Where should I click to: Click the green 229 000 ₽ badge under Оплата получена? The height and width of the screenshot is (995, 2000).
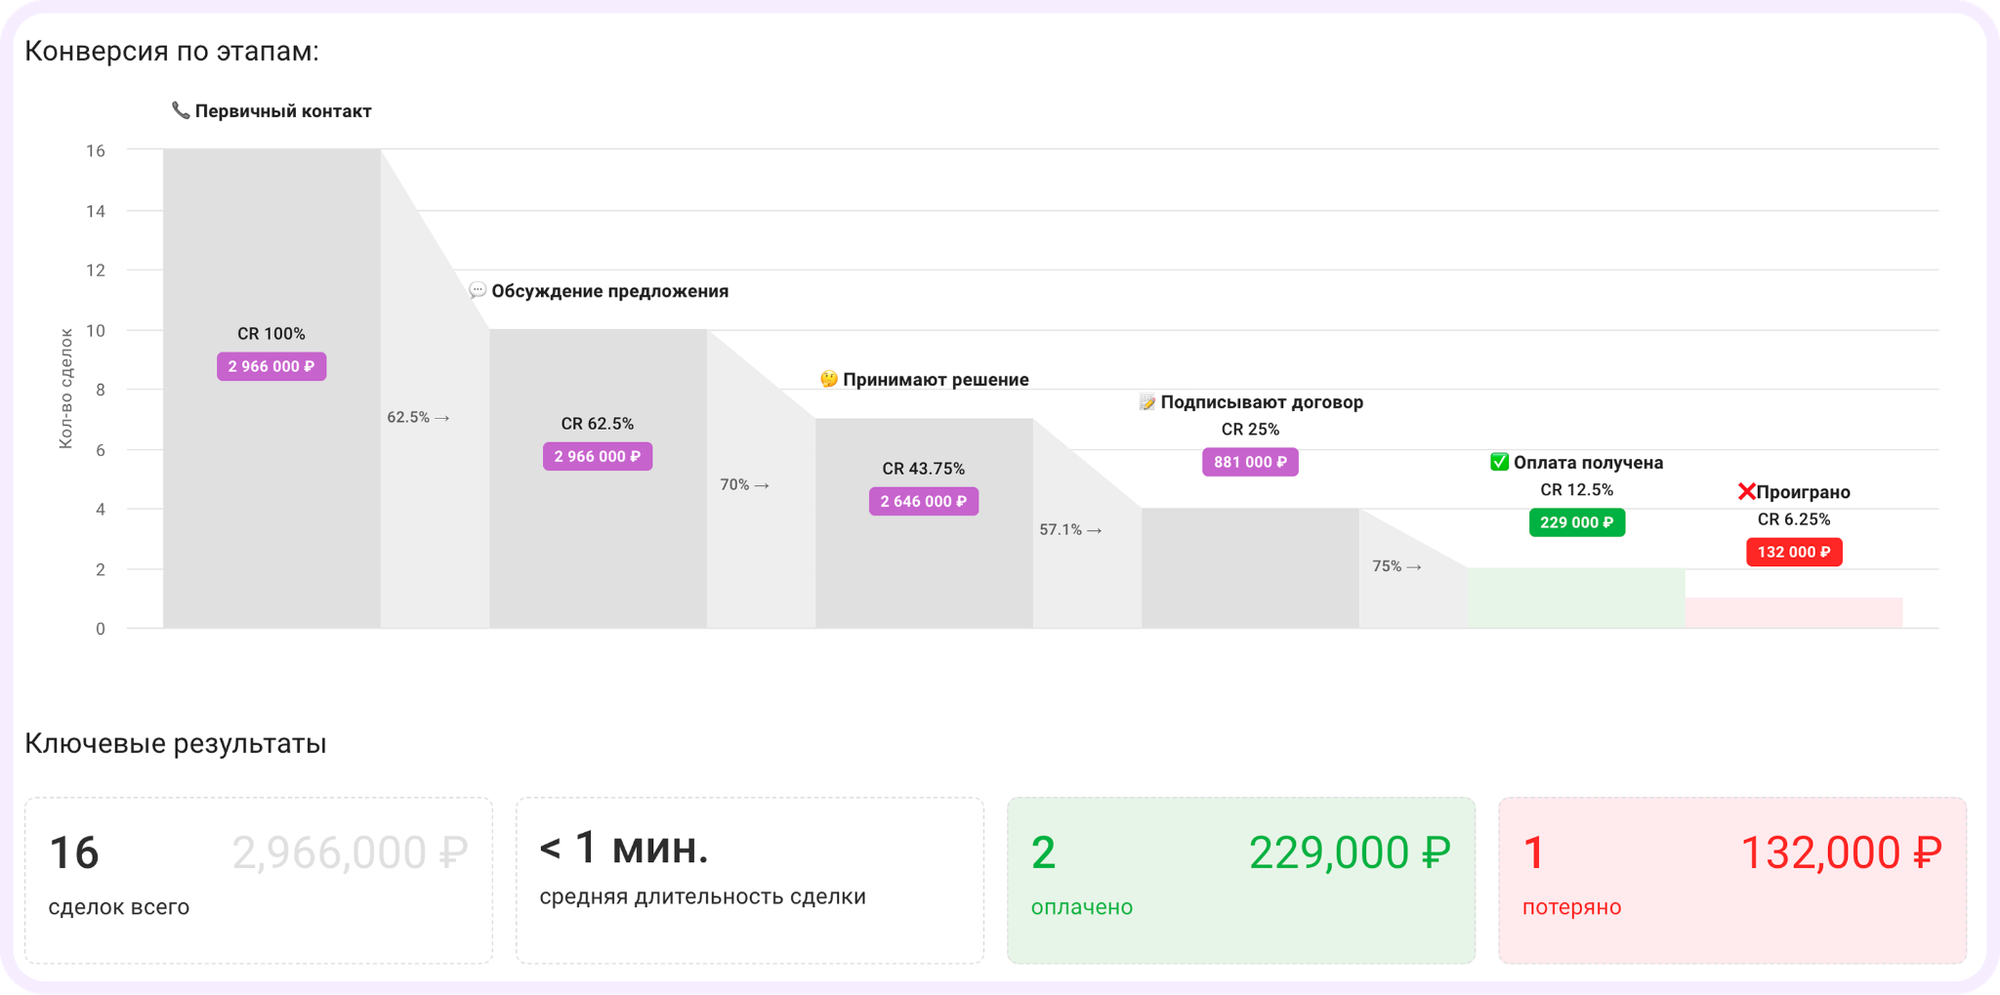(1577, 522)
